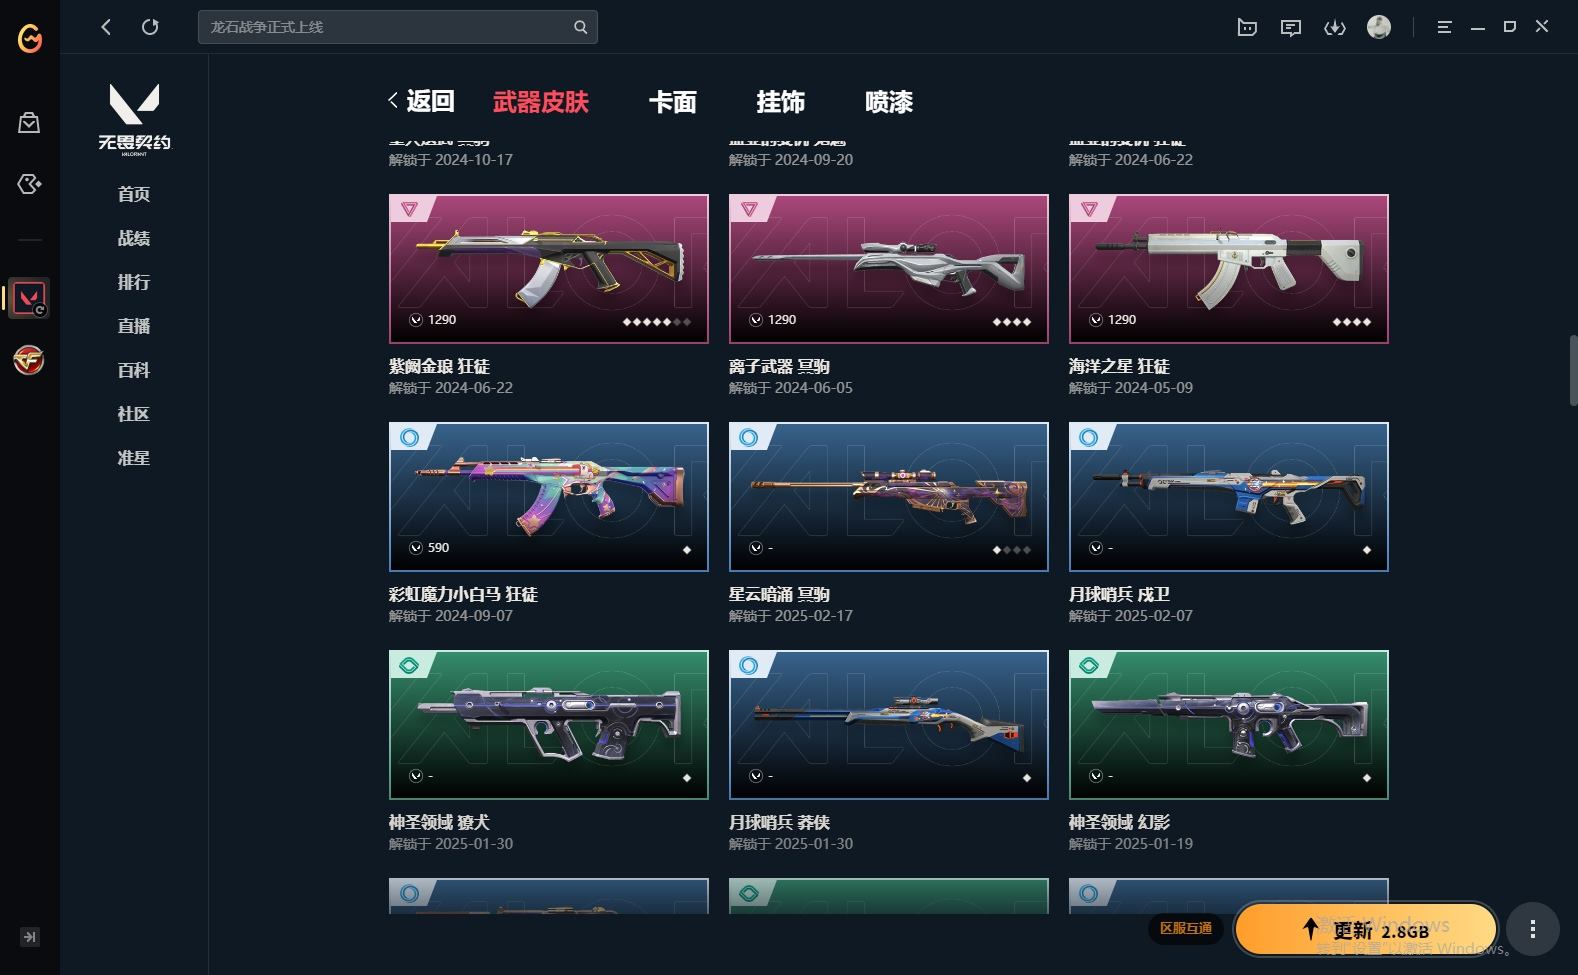Click the 区服互通 button

pyautogui.click(x=1186, y=928)
